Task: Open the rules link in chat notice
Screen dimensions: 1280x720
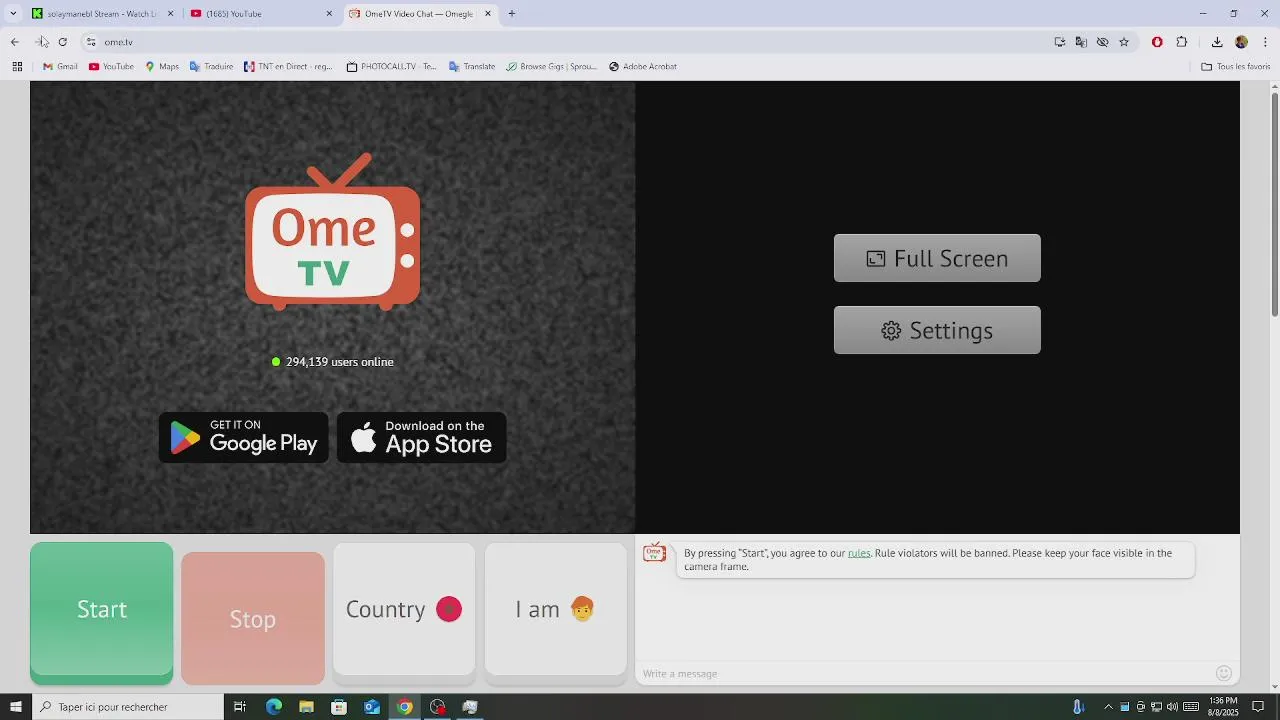Action: point(859,553)
